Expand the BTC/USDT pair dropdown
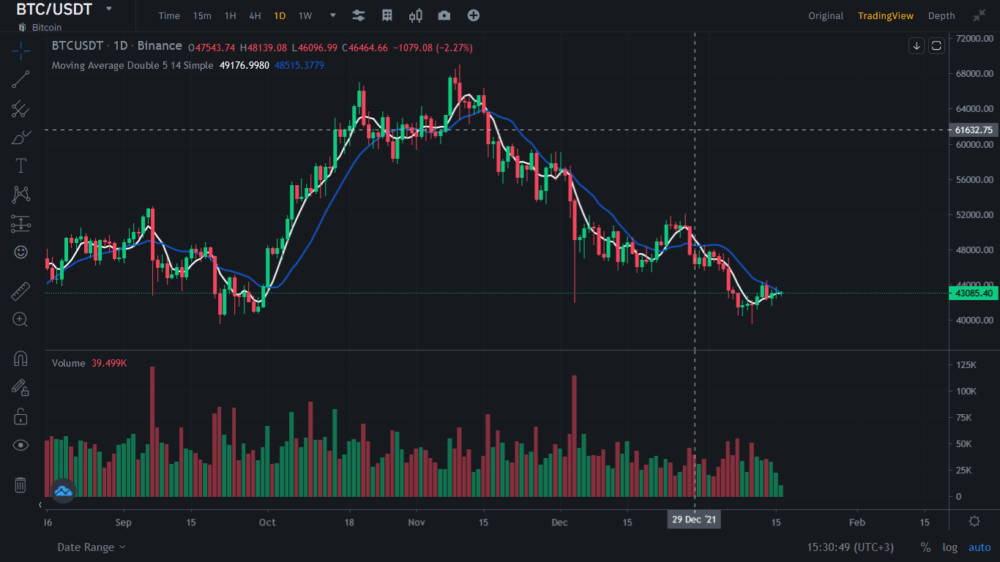1000x562 pixels. tap(108, 9)
